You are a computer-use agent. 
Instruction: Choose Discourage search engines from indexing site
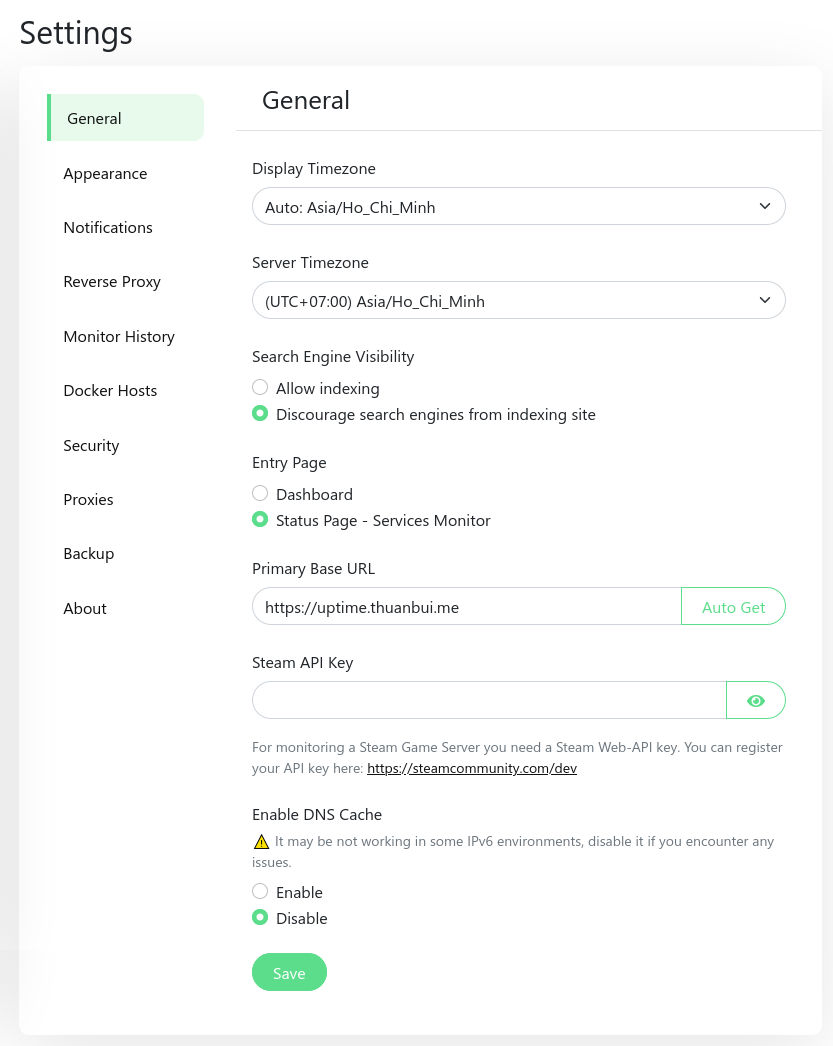(260, 414)
